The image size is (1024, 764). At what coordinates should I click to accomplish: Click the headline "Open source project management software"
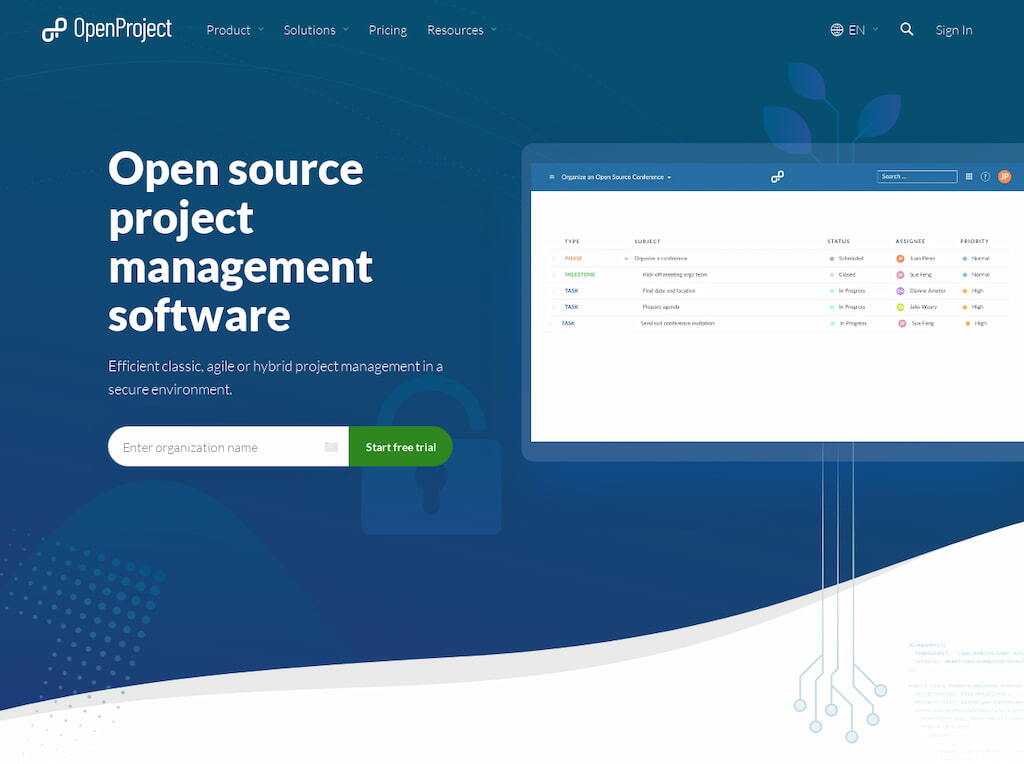240,242
